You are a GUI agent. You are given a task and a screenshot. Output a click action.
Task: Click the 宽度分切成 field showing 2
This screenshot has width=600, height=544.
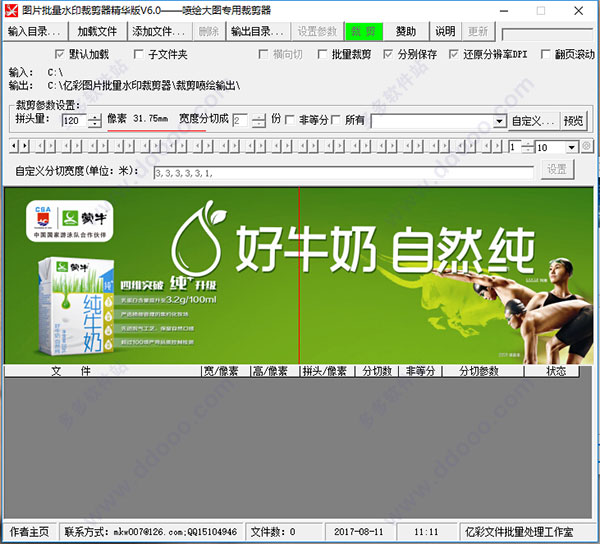pos(242,121)
